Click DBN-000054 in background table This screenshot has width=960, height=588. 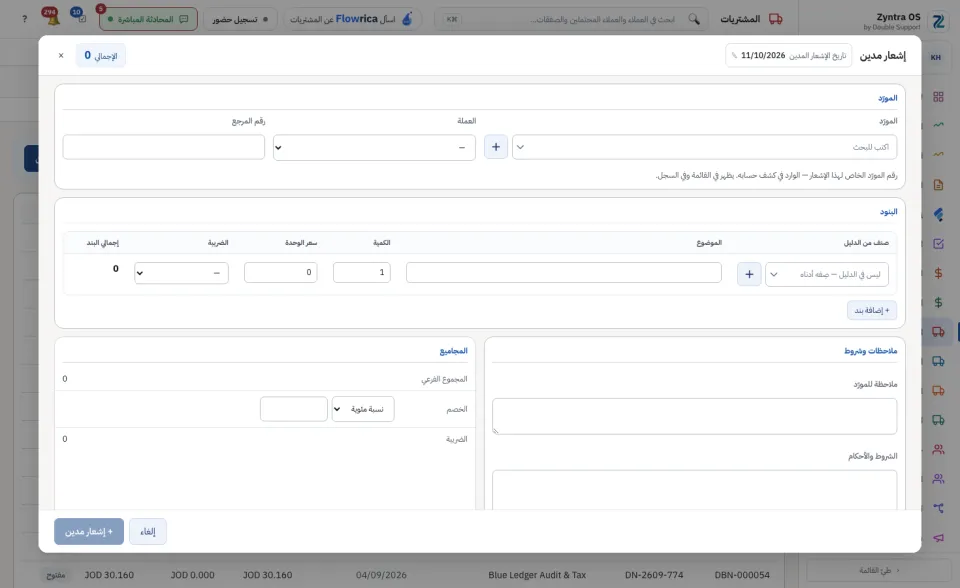(x=742, y=575)
